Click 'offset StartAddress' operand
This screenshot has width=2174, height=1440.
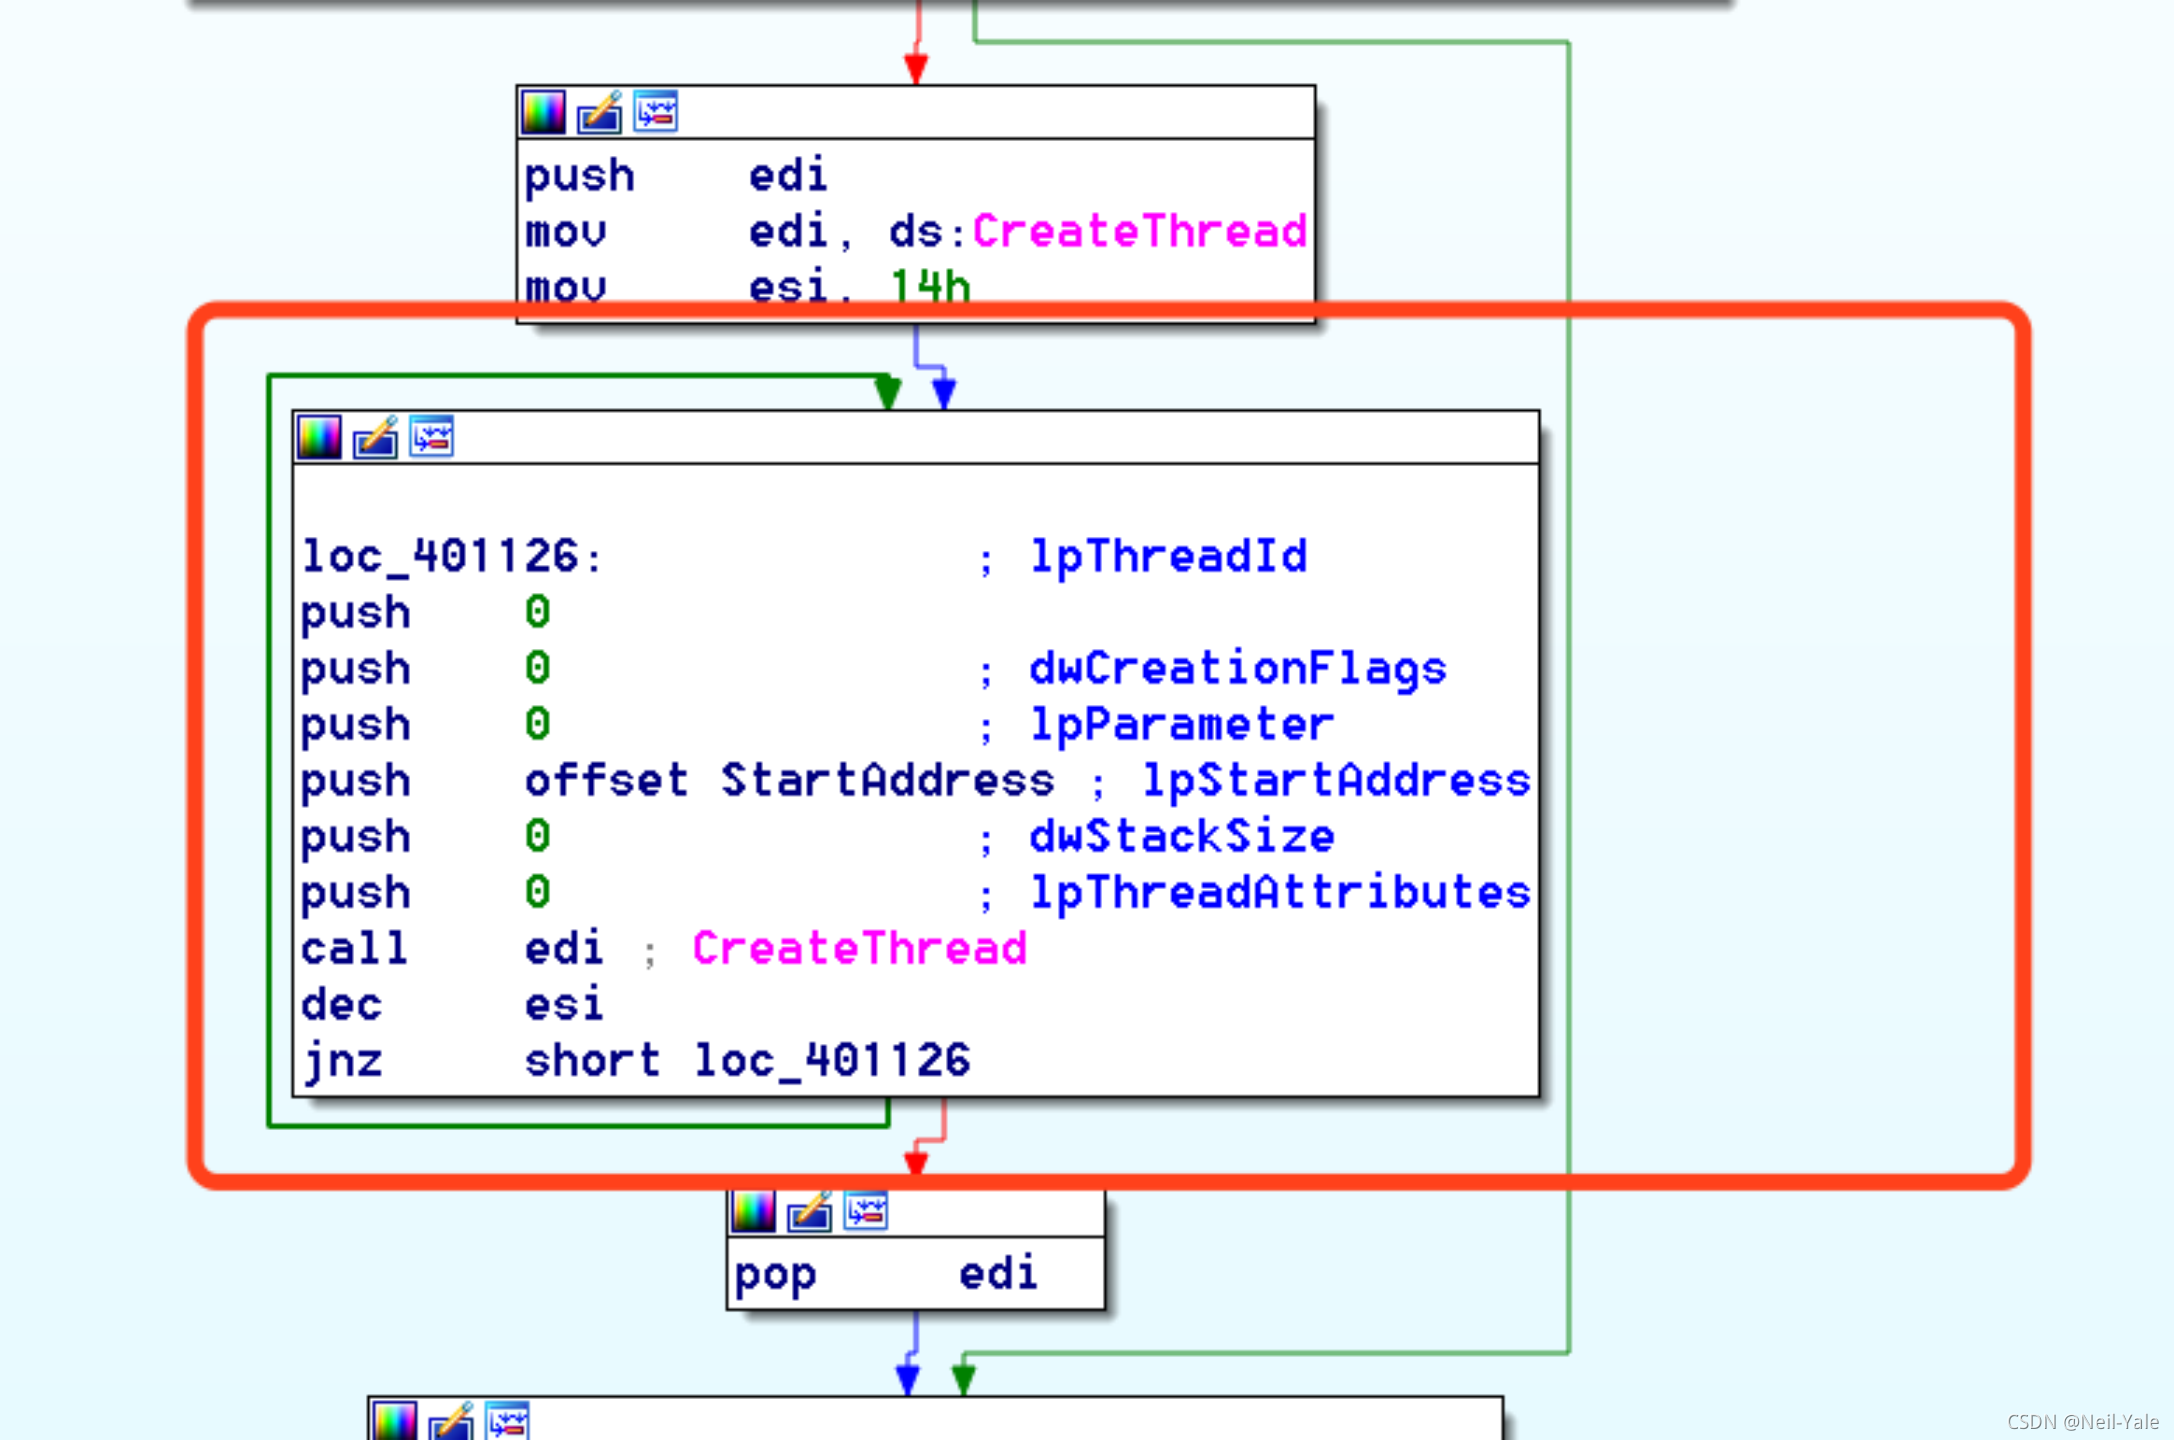tap(789, 780)
